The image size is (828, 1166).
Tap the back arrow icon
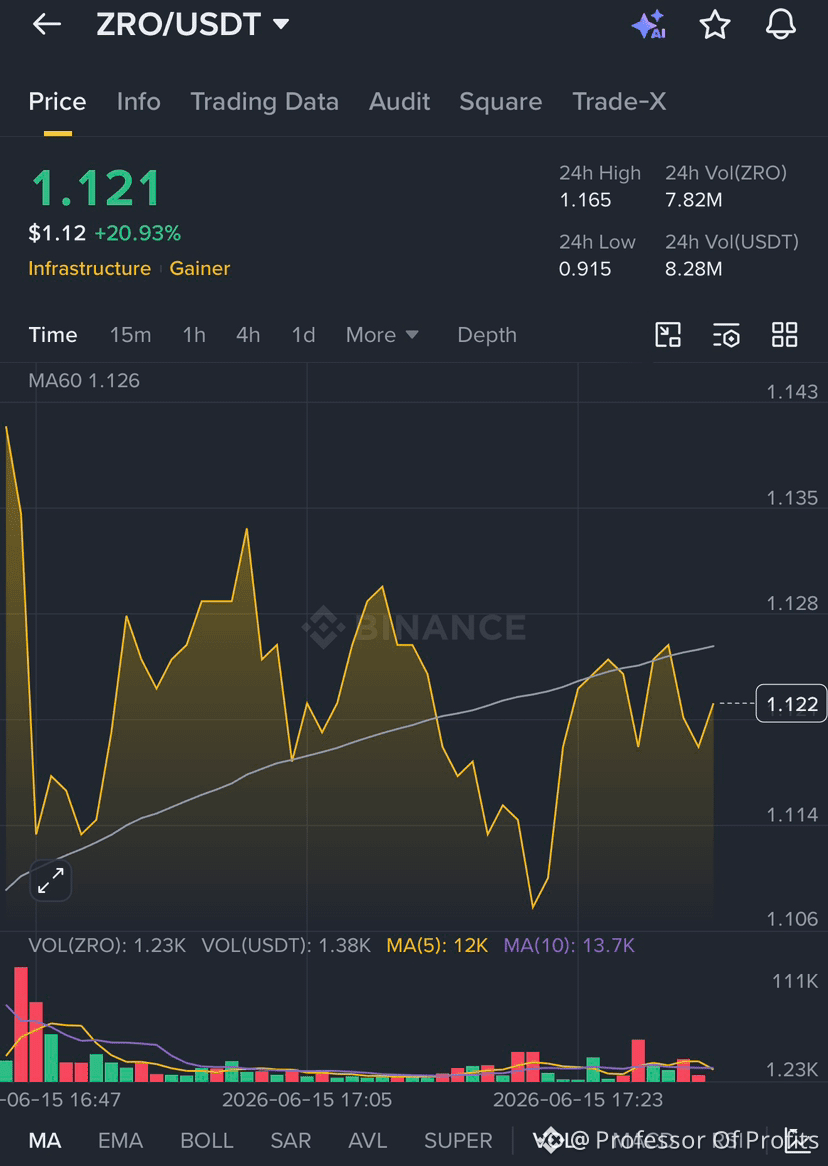tap(46, 24)
